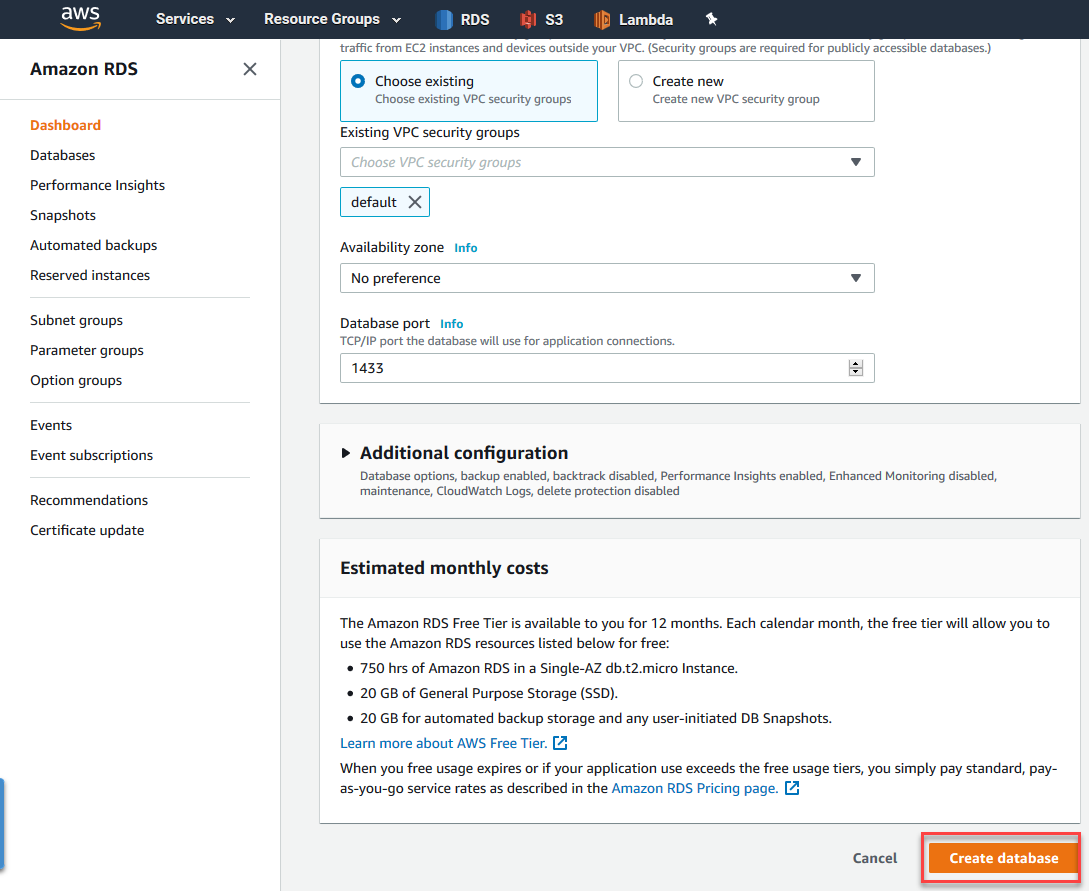Open the Availability zone dropdown
Image resolution: width=1089 pixels, height=891 pixels.
(x=607, y=278)
